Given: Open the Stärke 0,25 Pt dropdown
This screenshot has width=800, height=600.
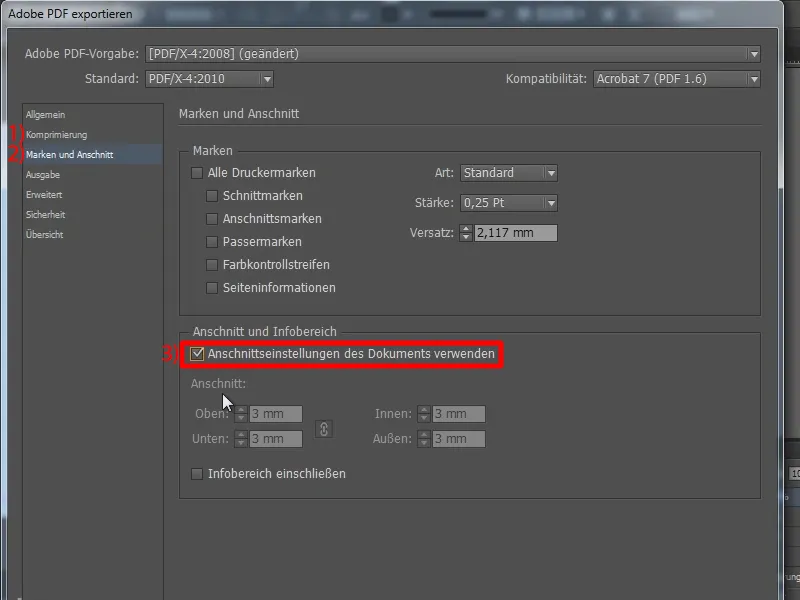Looking at the screenshot, I should pos(509,203).
